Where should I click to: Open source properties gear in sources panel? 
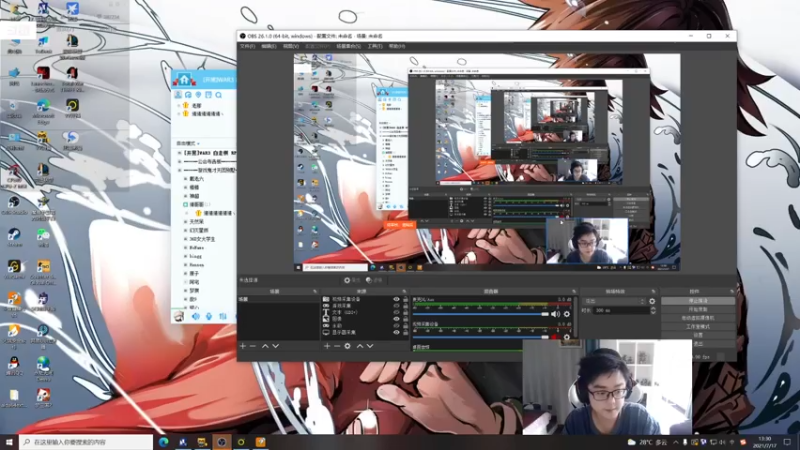point(347,346)
